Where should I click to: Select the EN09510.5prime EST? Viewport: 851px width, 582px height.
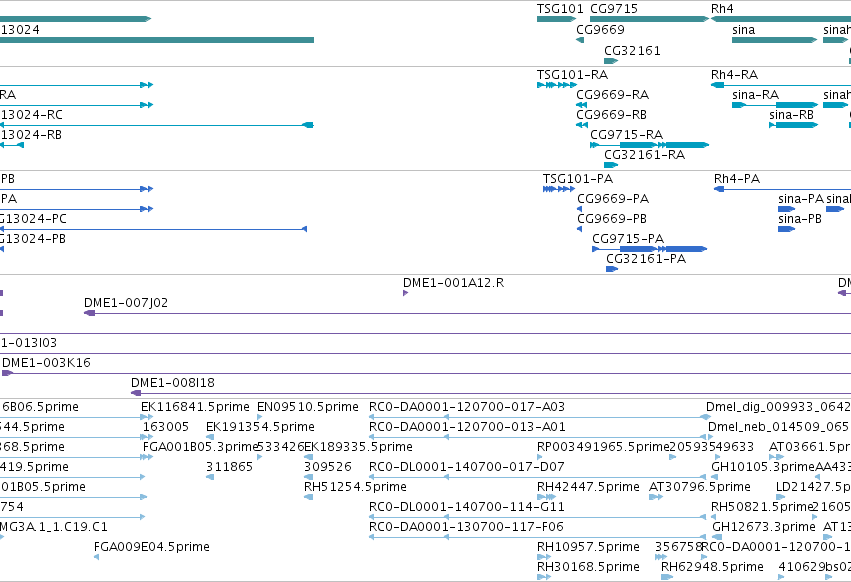pyautogui.click(x=260, y=417)
